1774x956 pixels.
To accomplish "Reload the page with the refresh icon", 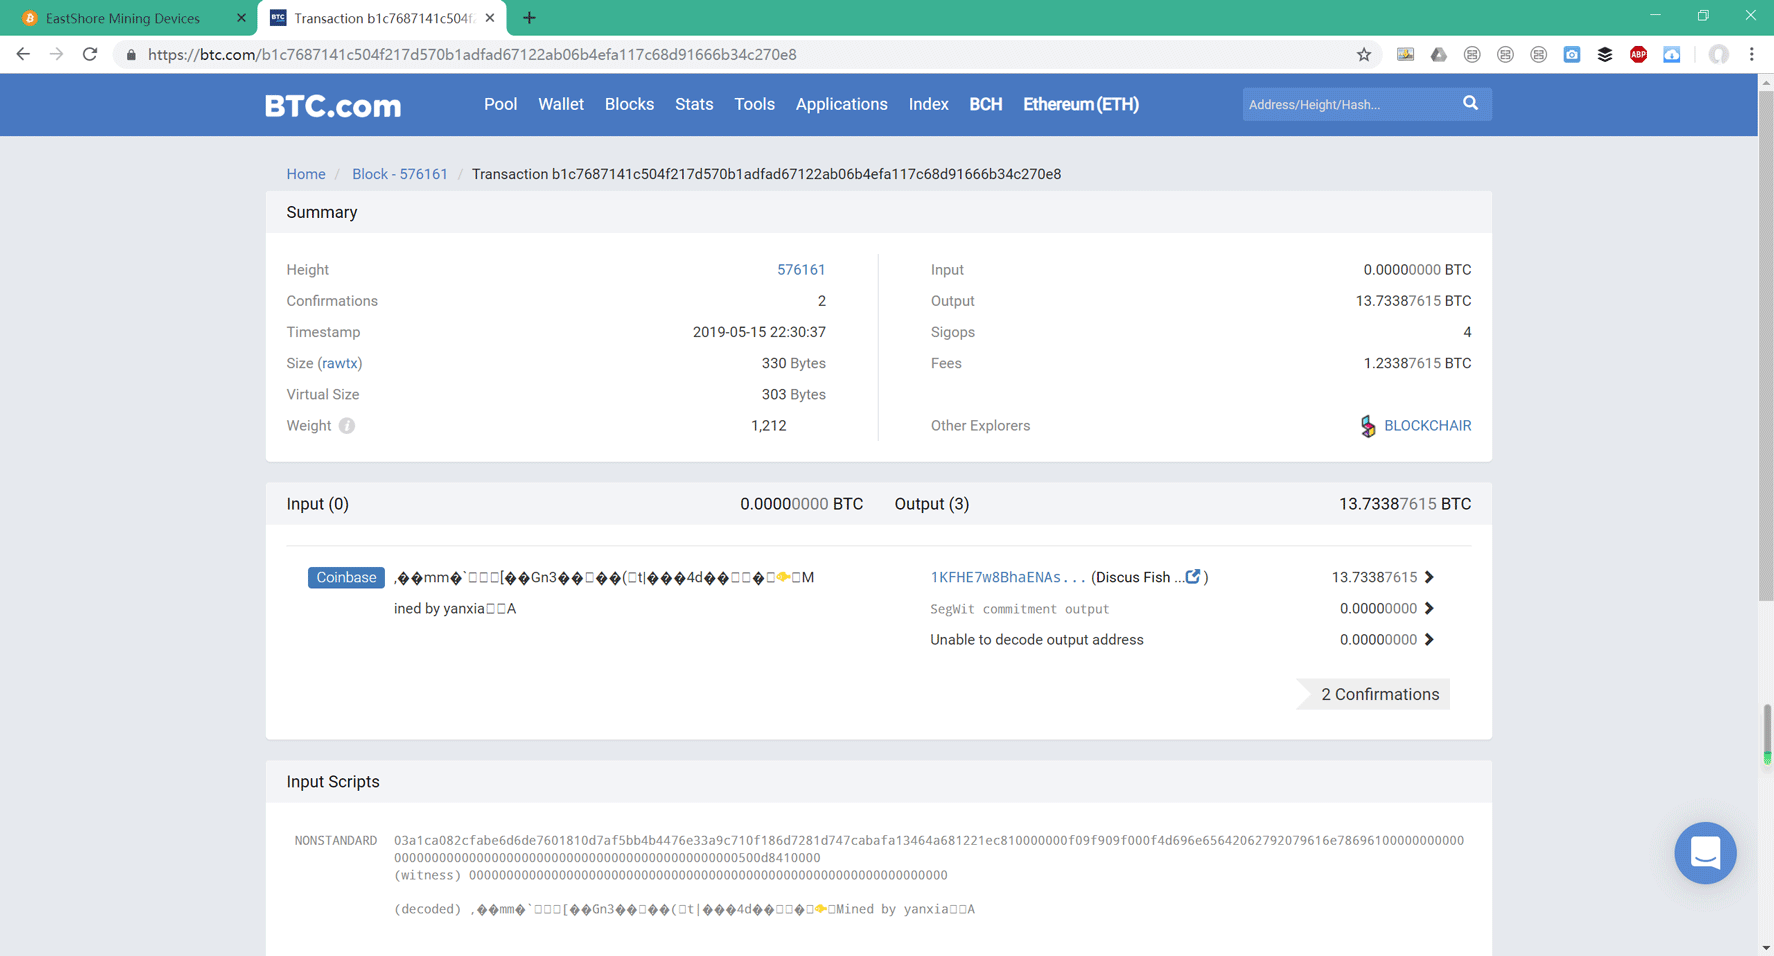I will 90,54.
